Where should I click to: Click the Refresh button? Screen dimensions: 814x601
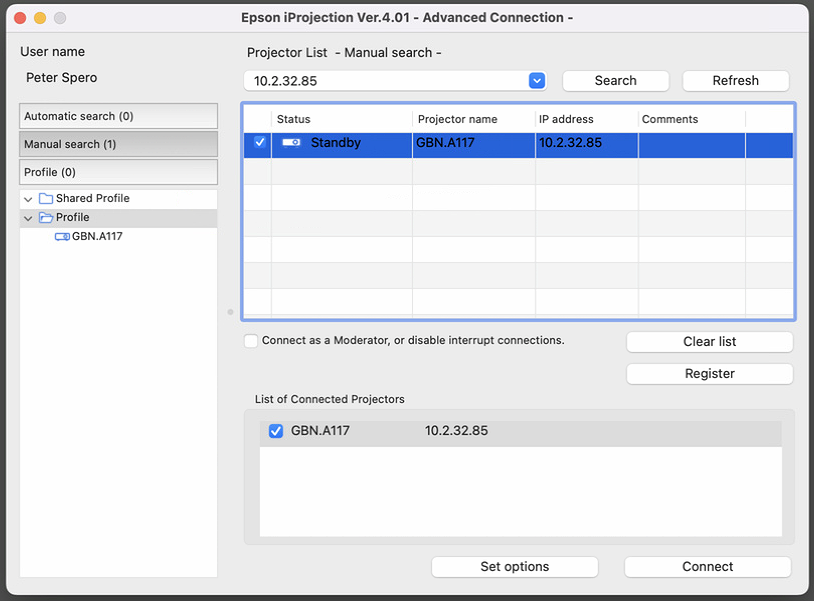736,80
